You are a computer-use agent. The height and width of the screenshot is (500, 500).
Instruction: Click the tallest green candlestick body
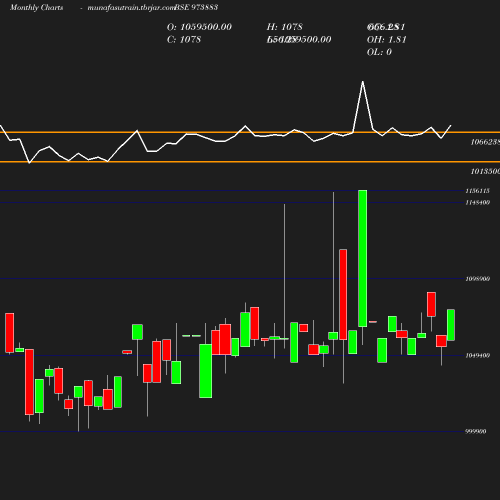tap(363, 258)
